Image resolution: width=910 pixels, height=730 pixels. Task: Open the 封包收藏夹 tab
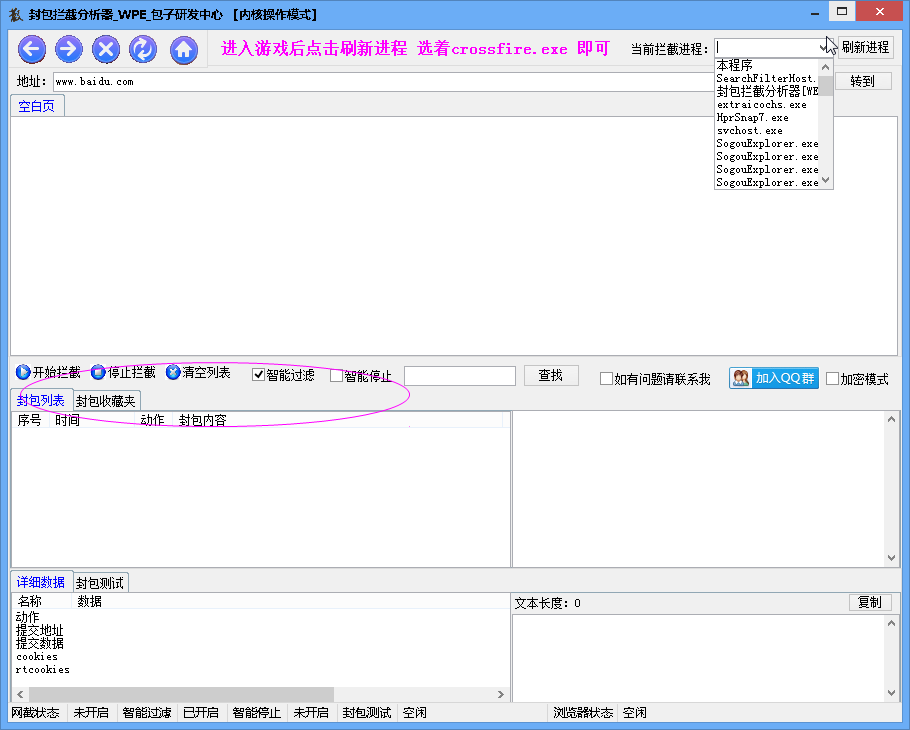pos(106,401)
